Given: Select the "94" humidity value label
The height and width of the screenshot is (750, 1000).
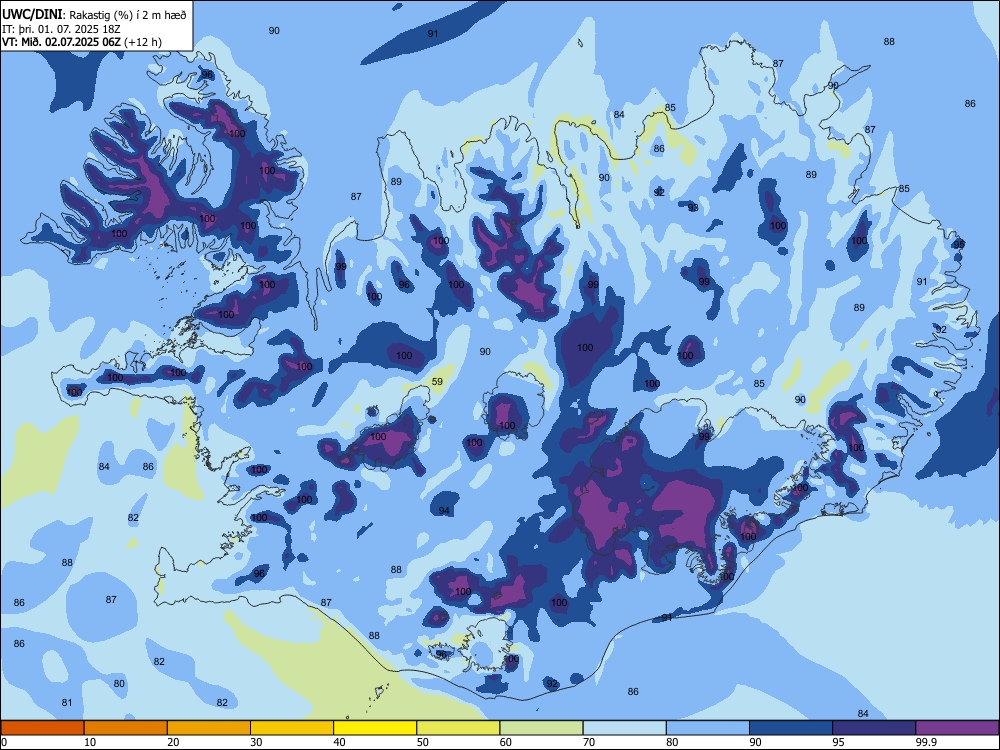Looking at the screenshot, I should 444,511.
